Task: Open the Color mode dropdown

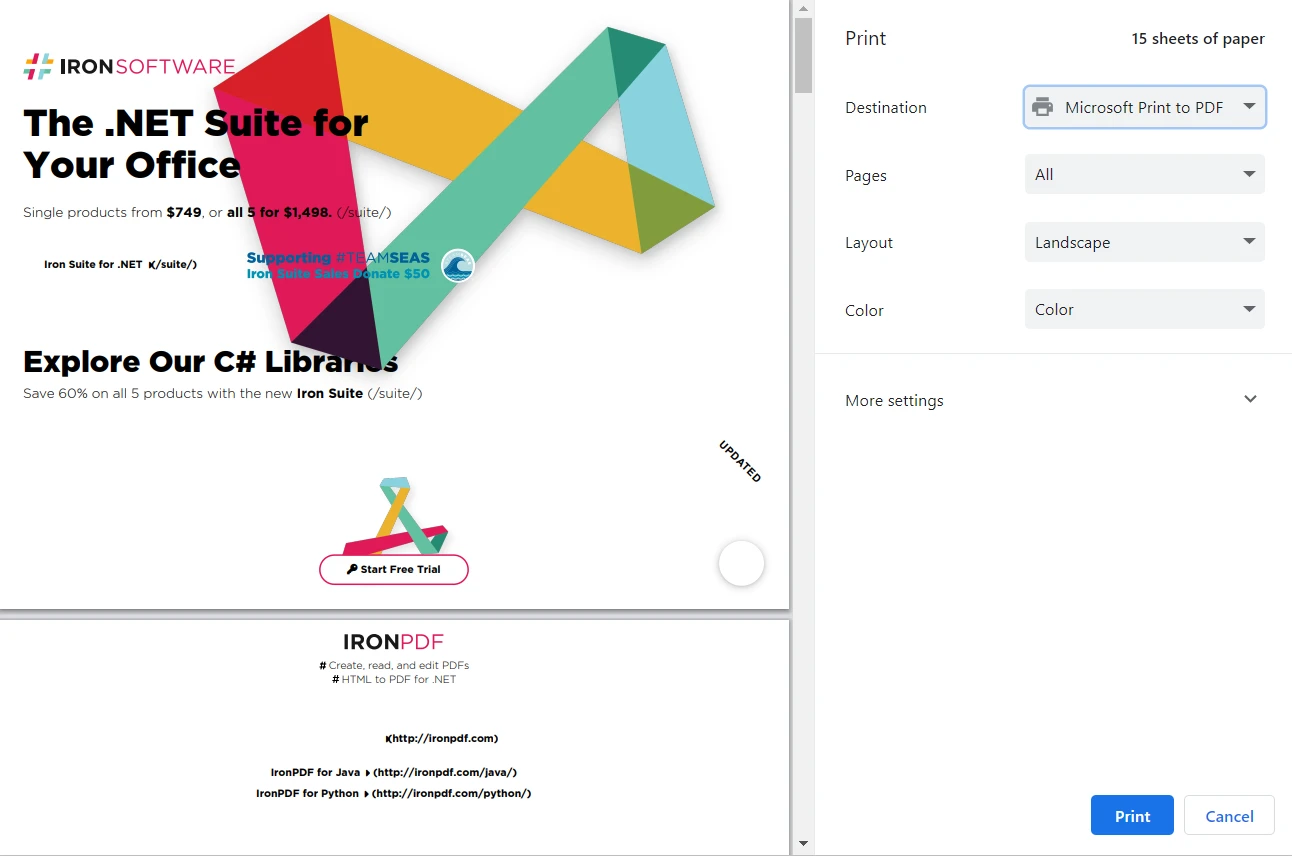Action: [1145, 309]
